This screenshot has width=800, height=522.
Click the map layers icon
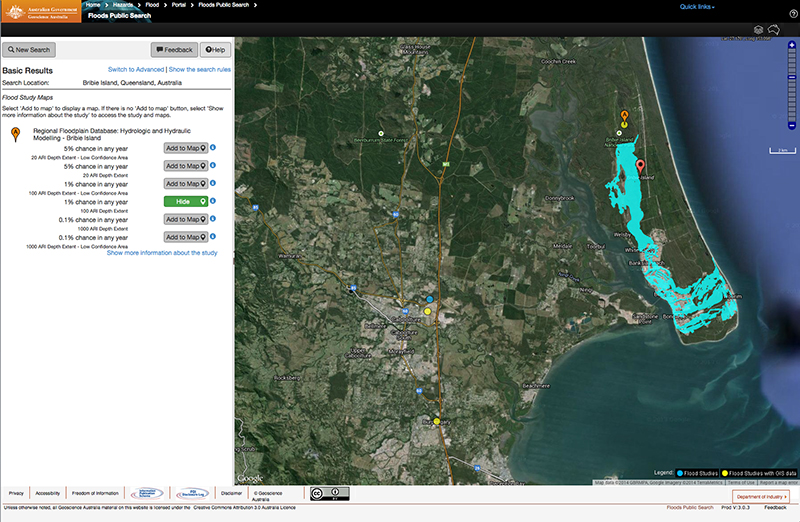[x=759, y=30]
